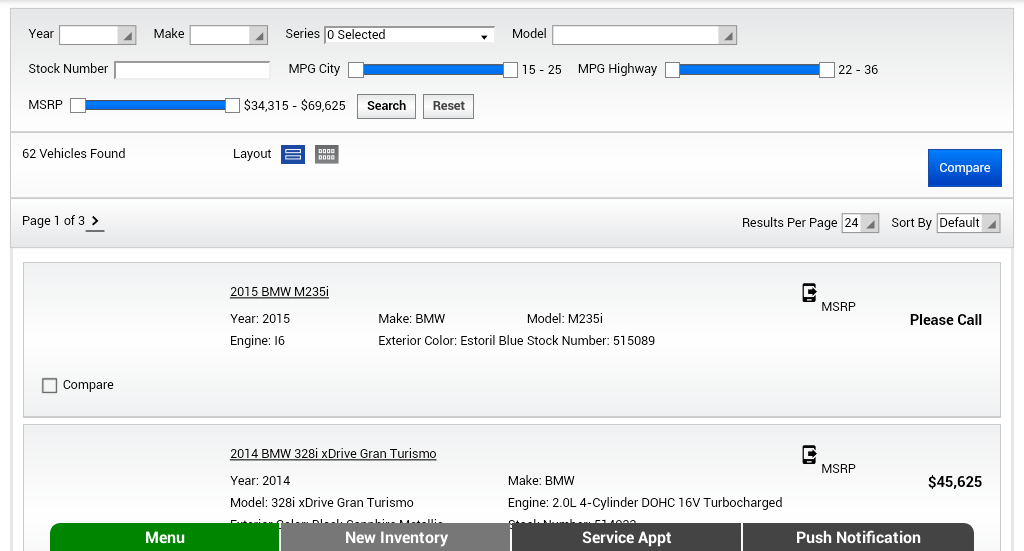The height and width of the screenshot is (551, 1024).
Task: Click the 'Please Call' price text
Action: [946, 320]
